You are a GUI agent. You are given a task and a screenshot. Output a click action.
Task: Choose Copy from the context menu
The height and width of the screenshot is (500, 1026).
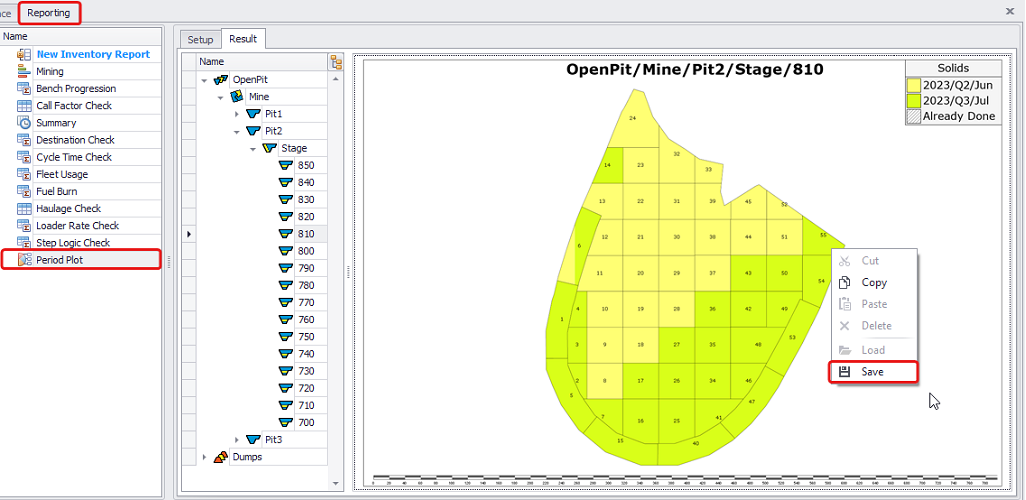tap(873, 283)
